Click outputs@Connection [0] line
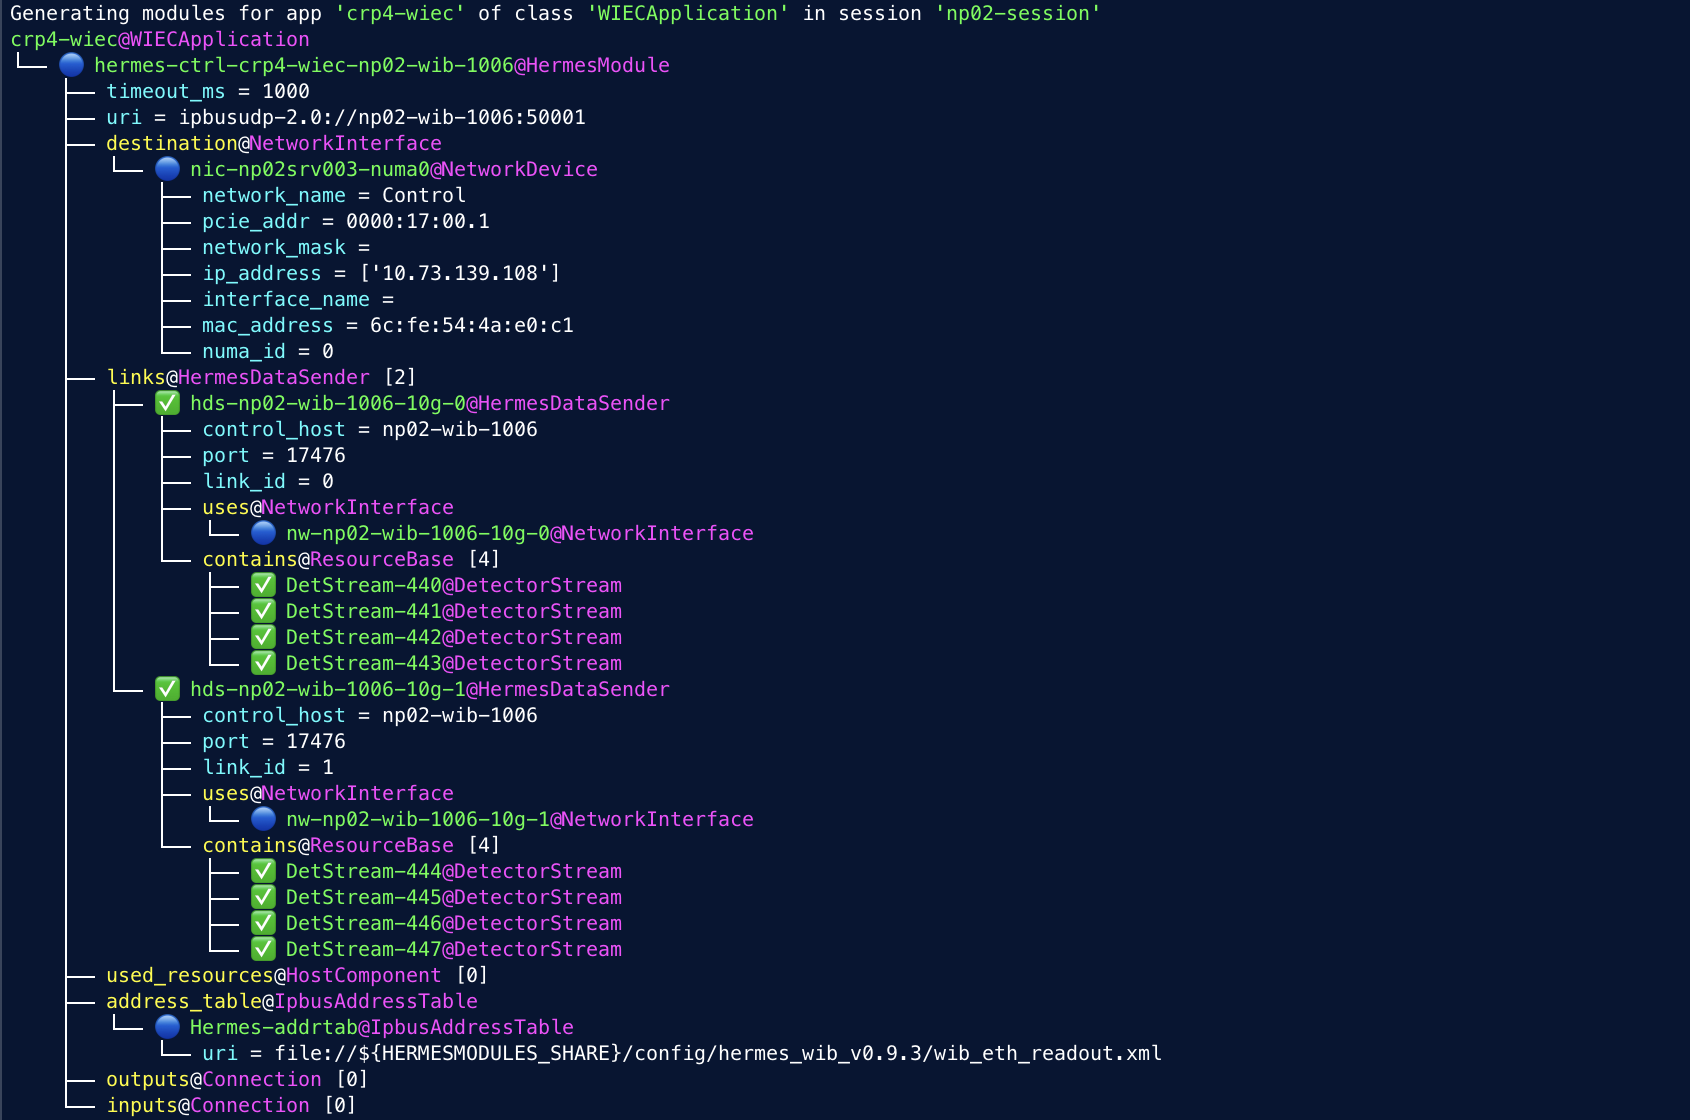This screenshot has width=1690, height=1120. point(237,1079)
